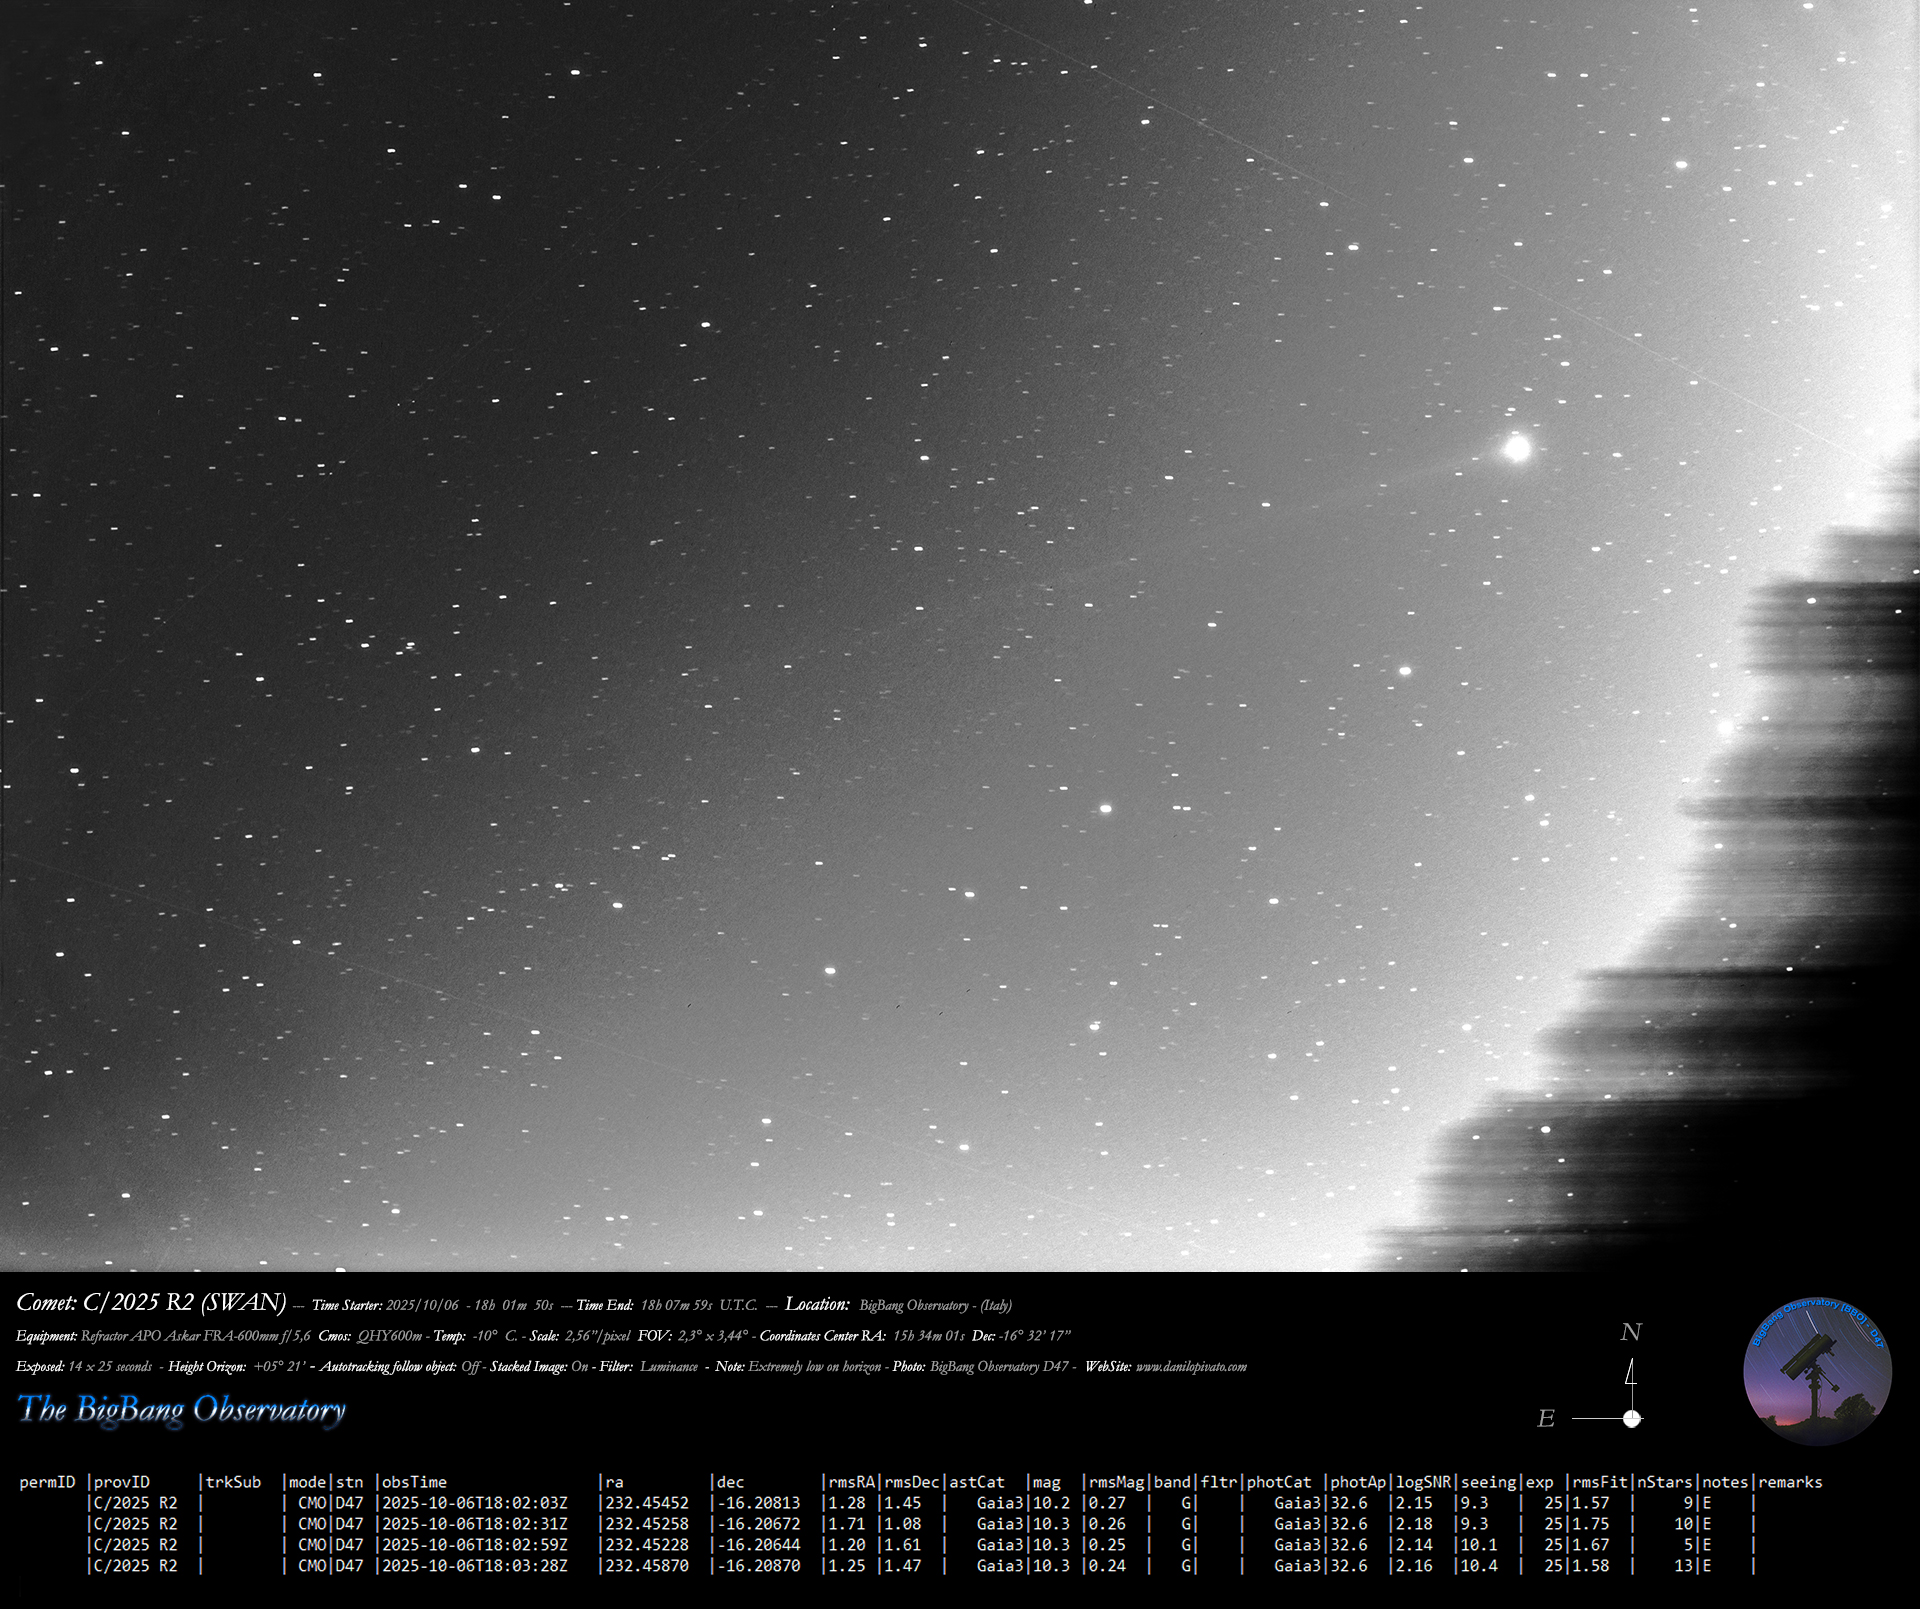Viewport: 1920px width, 1609px height.
Task: Select the obsTime column header
Action: pyautogui.click(x=415, y=1482)
